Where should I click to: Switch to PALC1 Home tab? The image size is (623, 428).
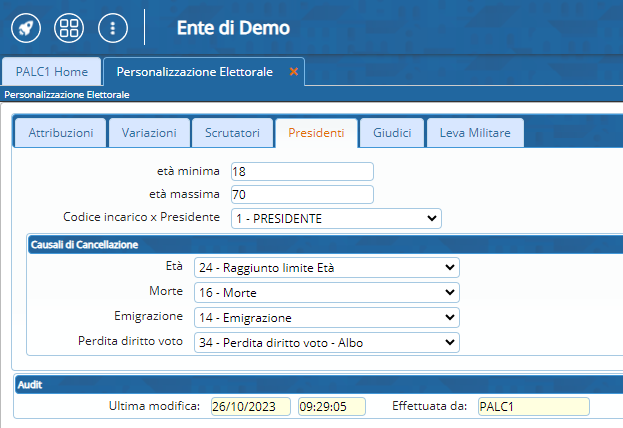[x=52, y=72]
